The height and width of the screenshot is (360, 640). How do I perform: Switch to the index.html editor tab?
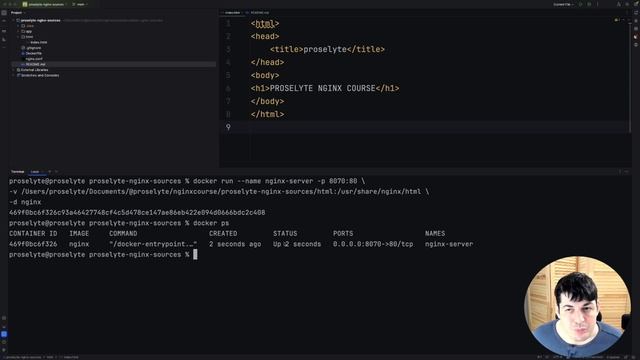click(232, 13)
